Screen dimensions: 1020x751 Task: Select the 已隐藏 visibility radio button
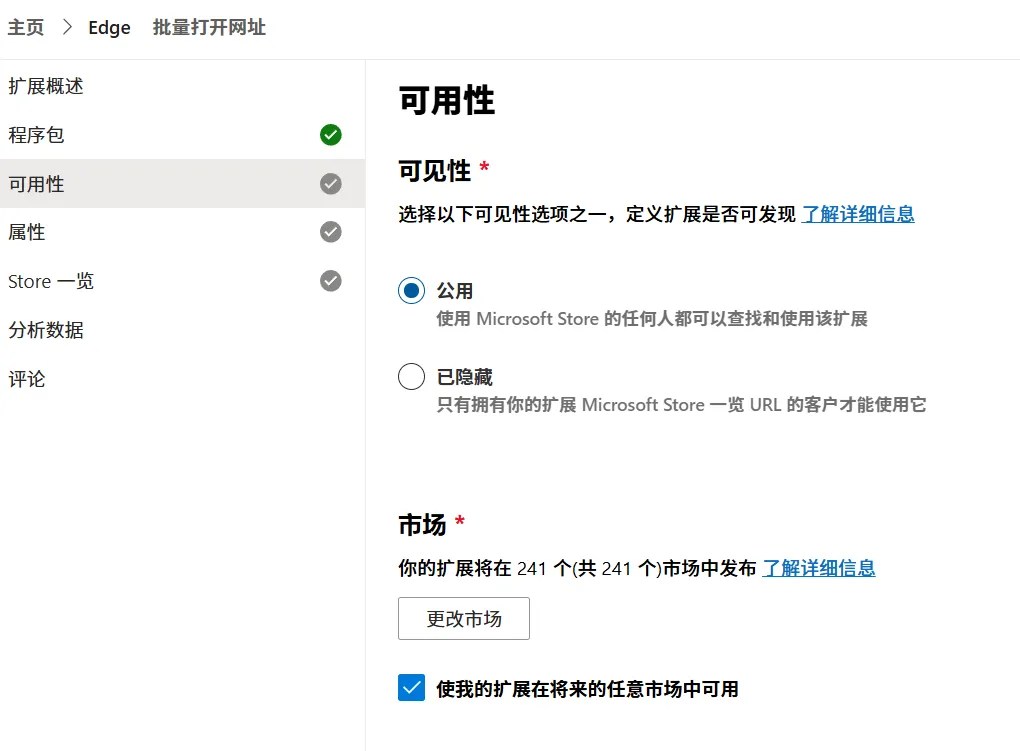click(x=411, y=377)
